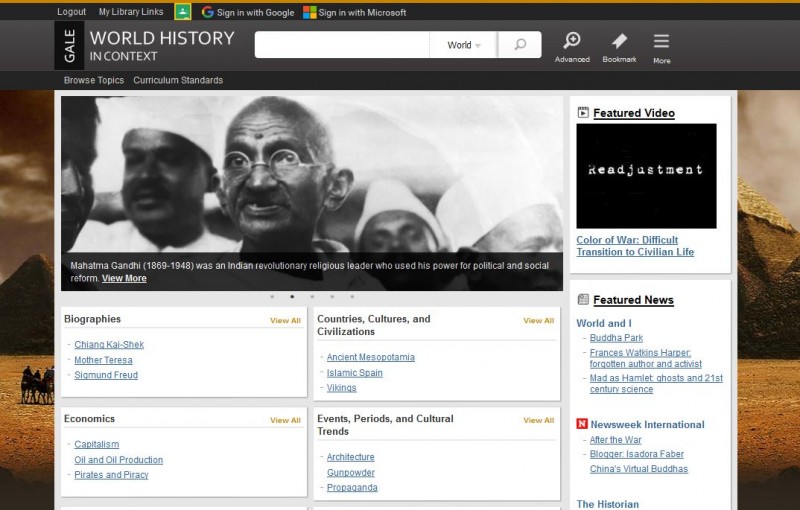Click the Featured Video play icon
The height and width of the screenshot is (510, 800).
[583, 113]
